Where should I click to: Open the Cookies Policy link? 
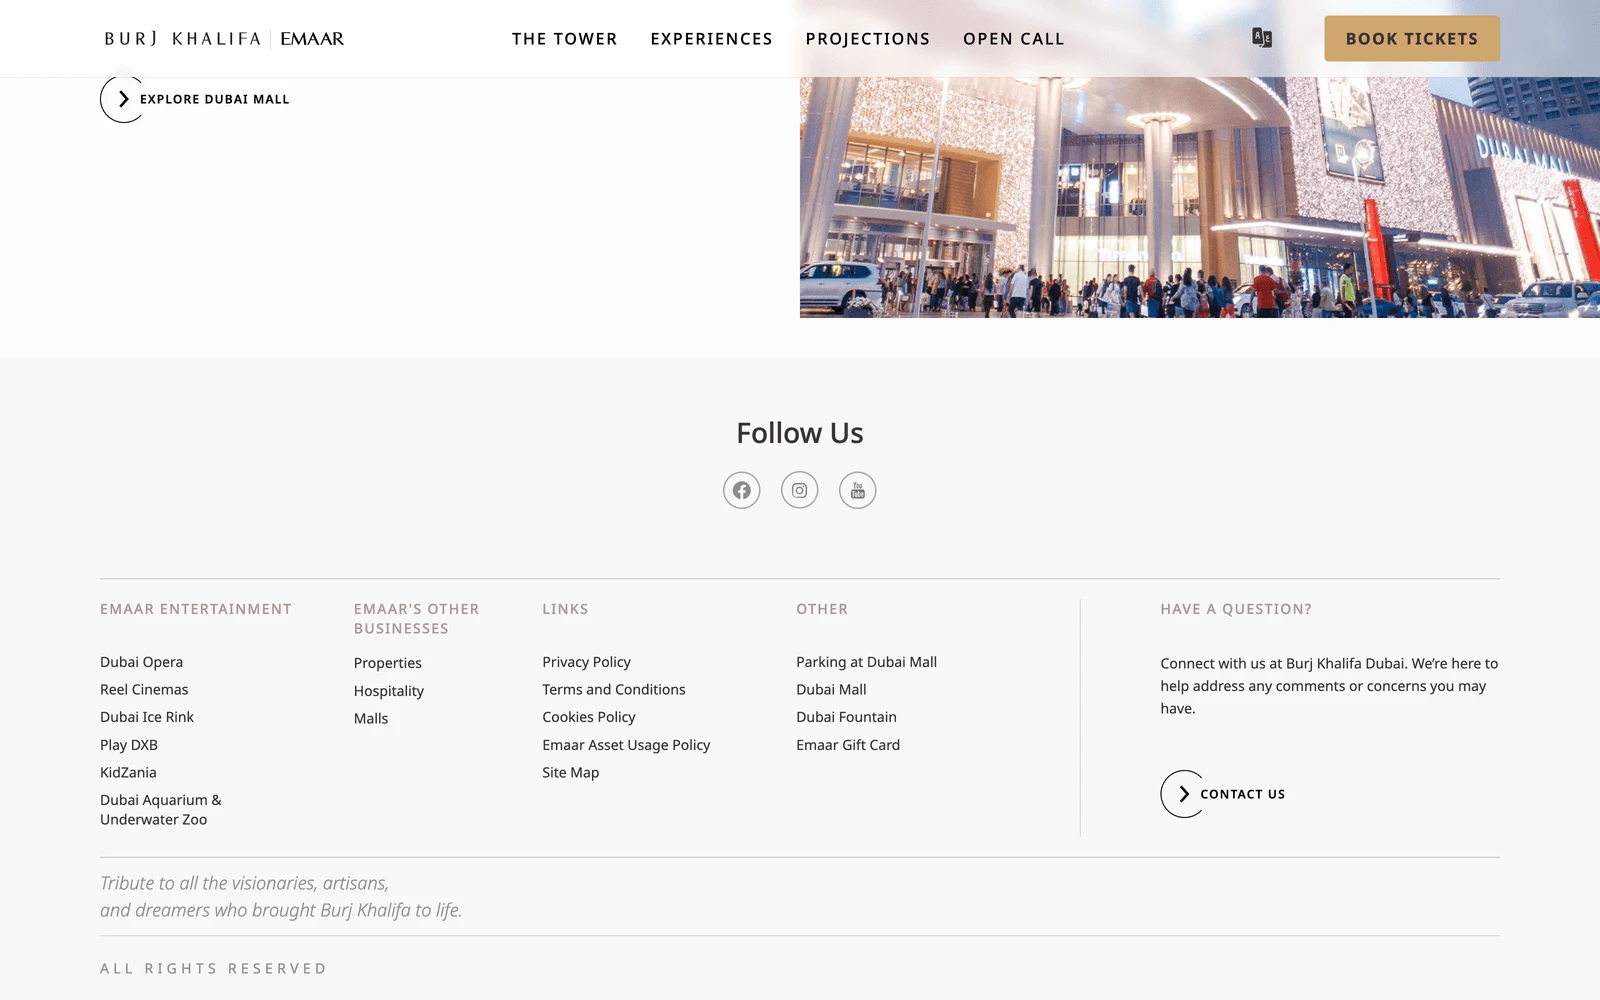tap(589, 717)
